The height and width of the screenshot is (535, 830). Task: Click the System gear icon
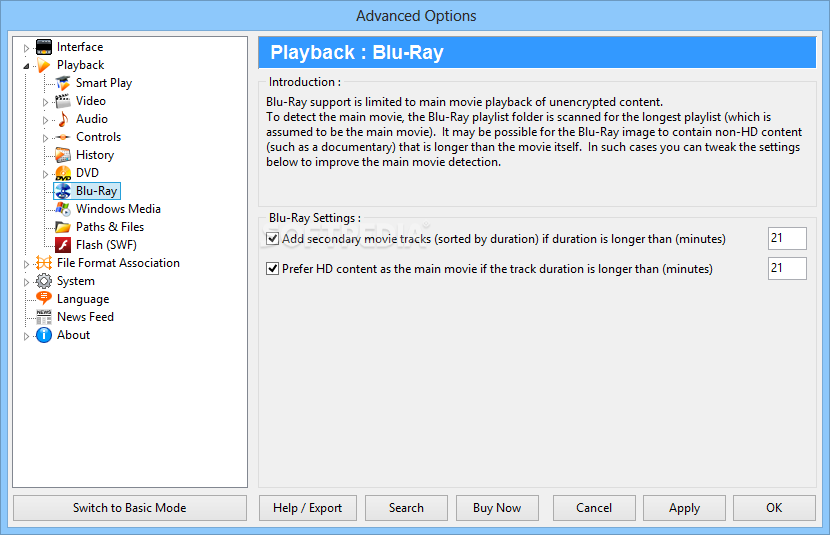point(44,281)
